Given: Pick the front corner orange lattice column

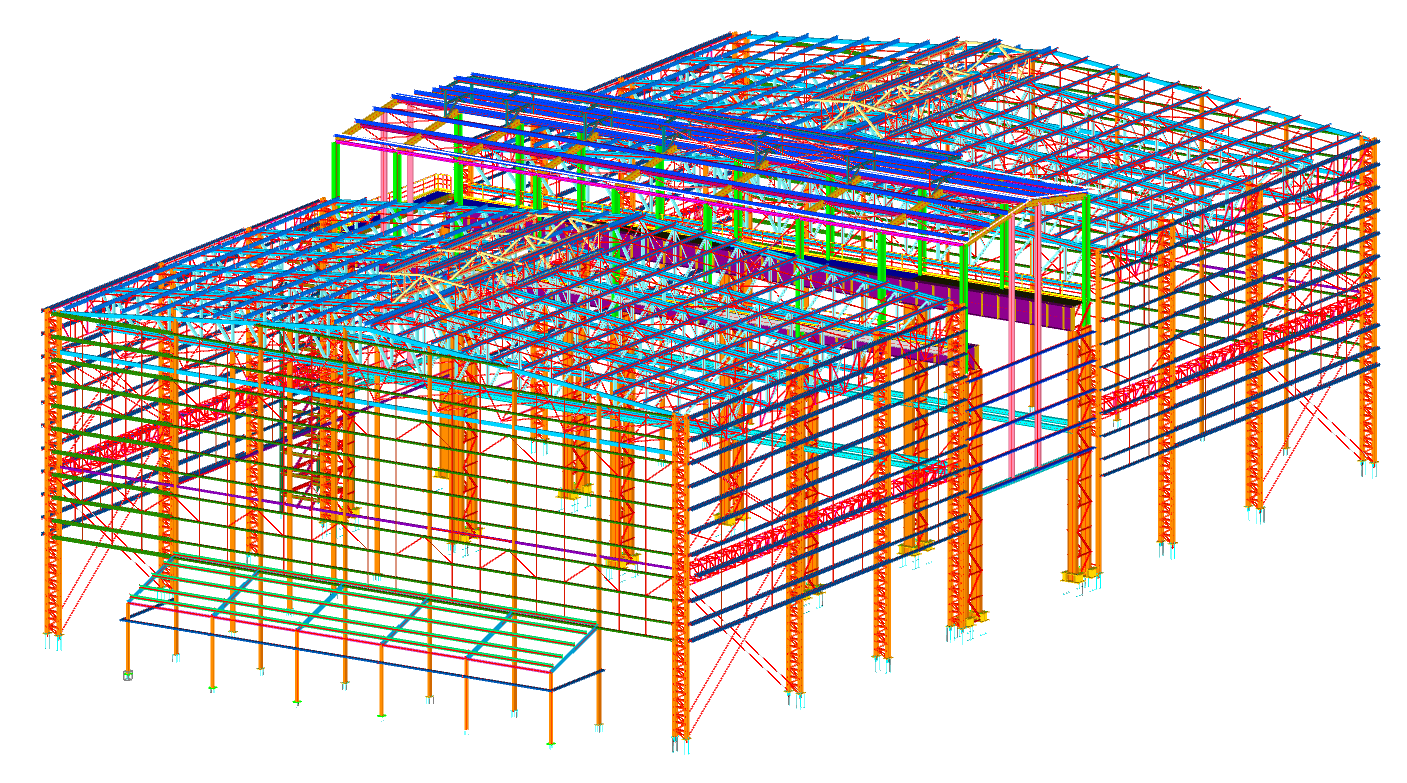Looking at the screenshot, I should (x=680, y=580).
